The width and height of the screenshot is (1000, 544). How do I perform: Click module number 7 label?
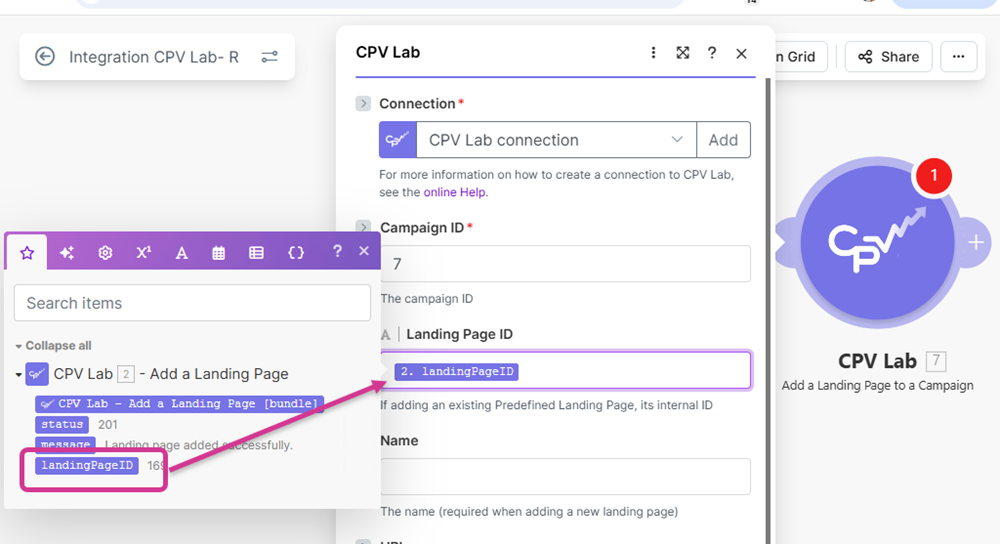point(936,361)
